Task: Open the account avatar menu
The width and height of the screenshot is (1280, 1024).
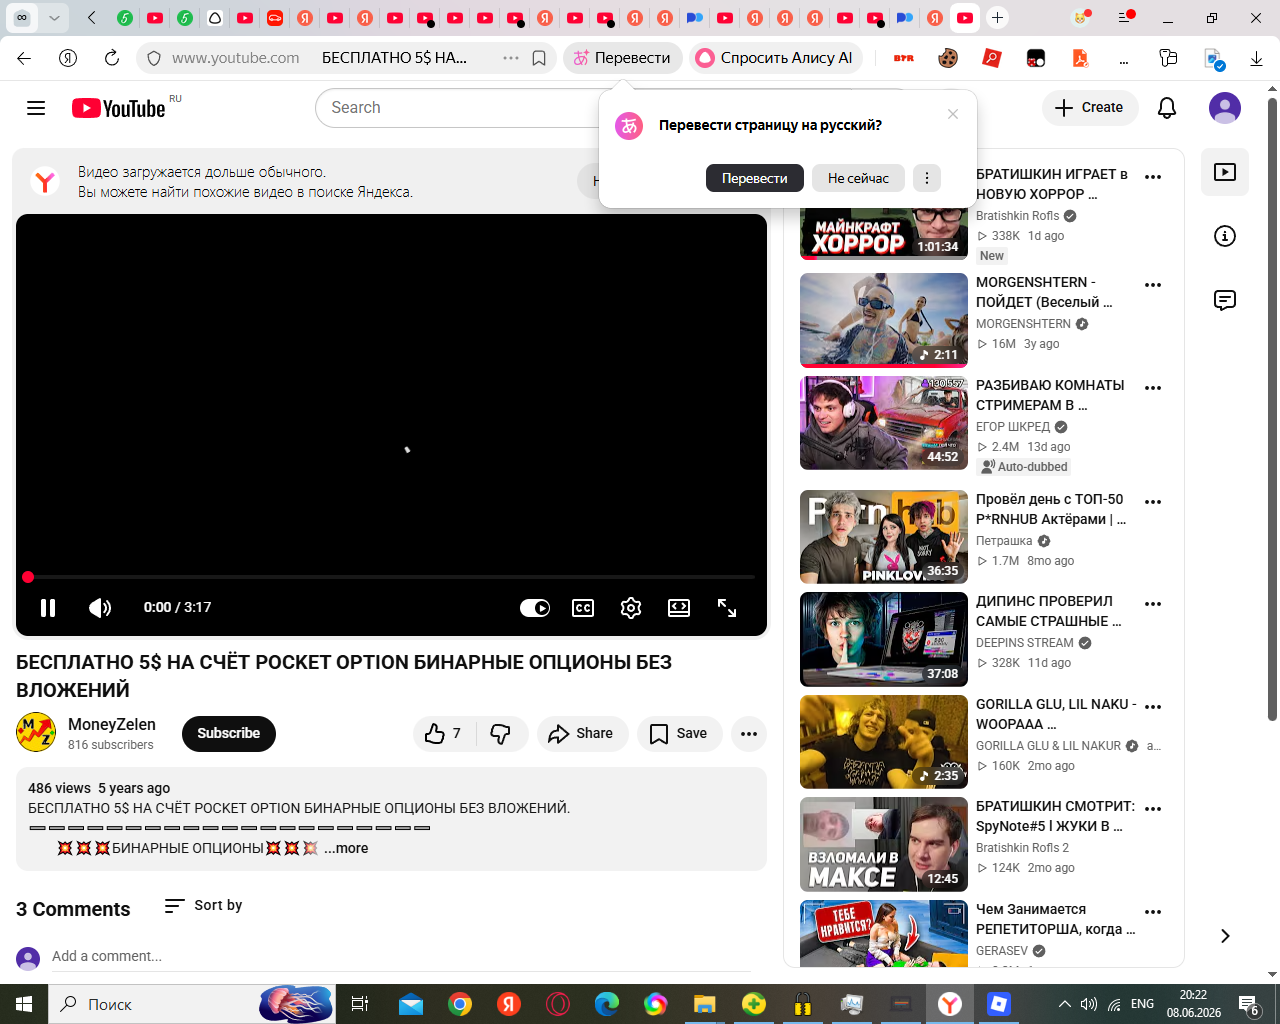Action: [x=1225, y=108]
